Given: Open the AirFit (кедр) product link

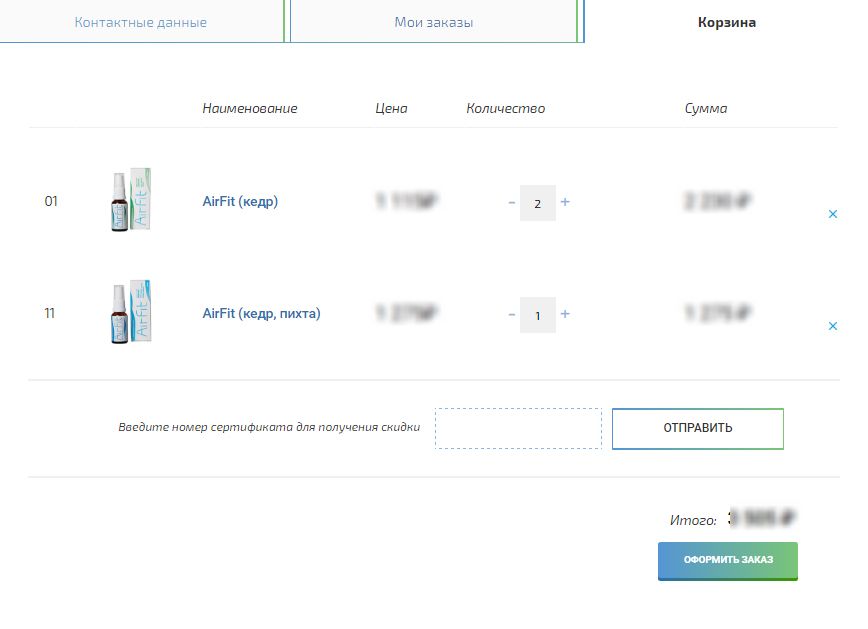Looking at the screenshot, I should pyautogui.click(x=240, y=202).
